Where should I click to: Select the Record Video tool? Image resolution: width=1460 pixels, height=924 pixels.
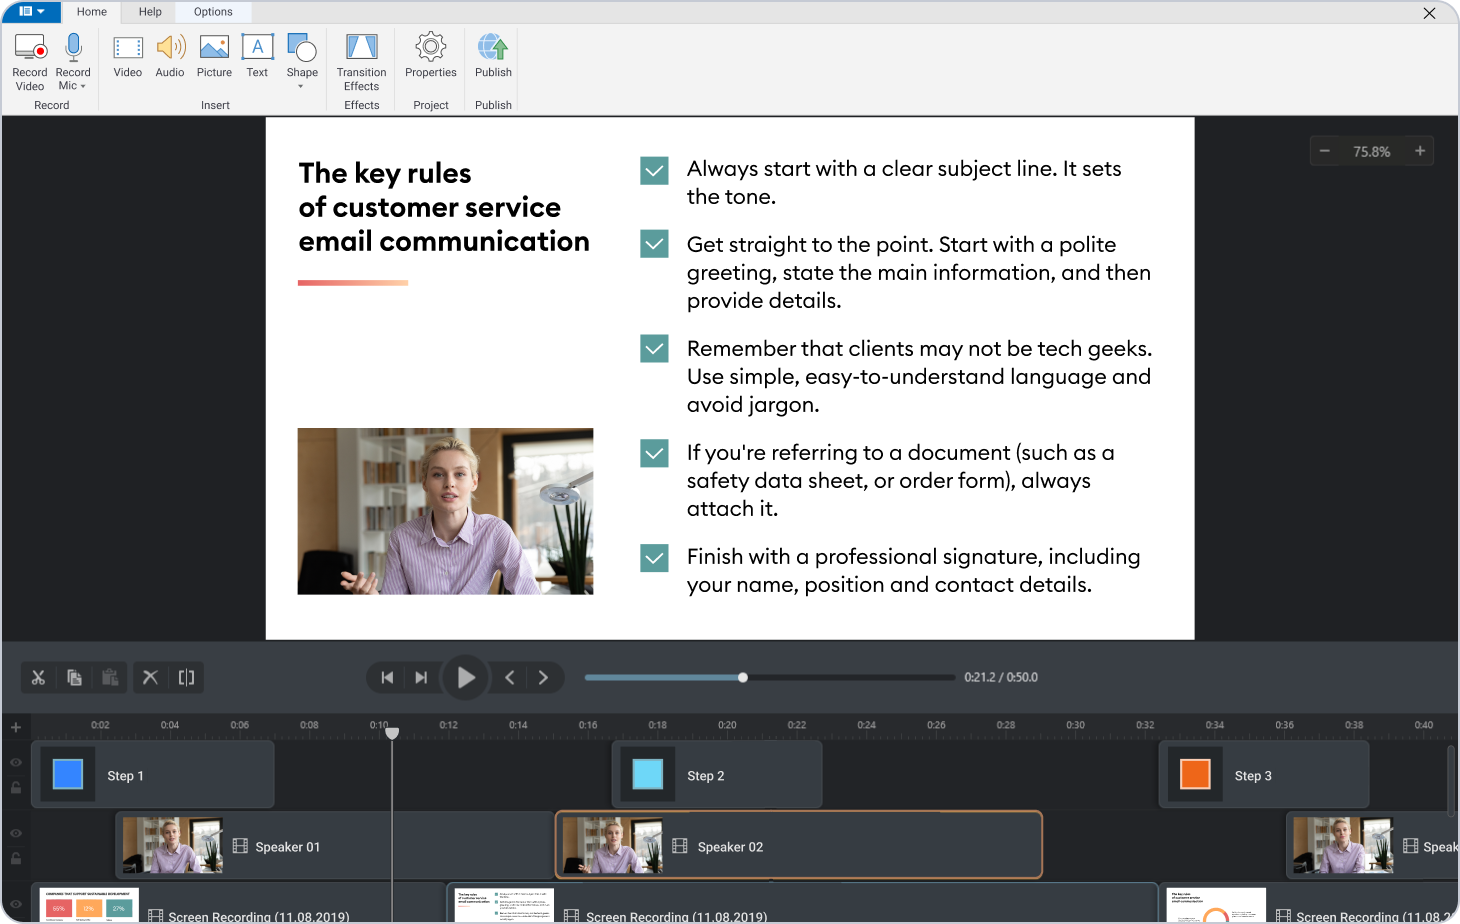(29, 57)
